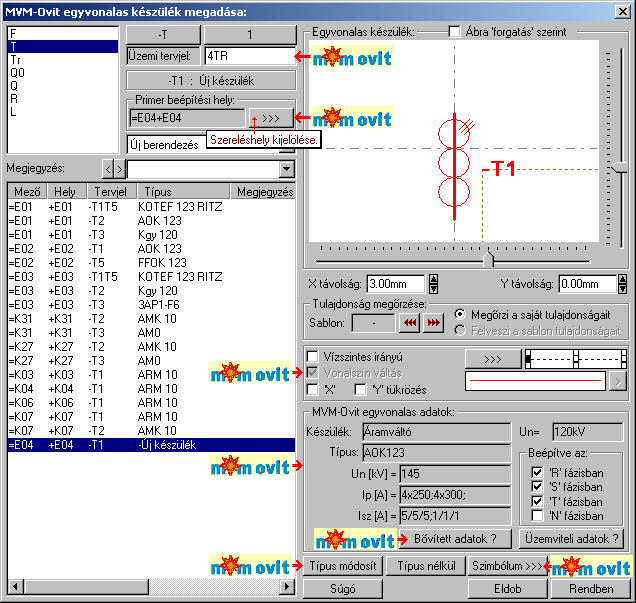
Task: Select row =E02 -T5 FFOK 123
Action: coord(151,263)
